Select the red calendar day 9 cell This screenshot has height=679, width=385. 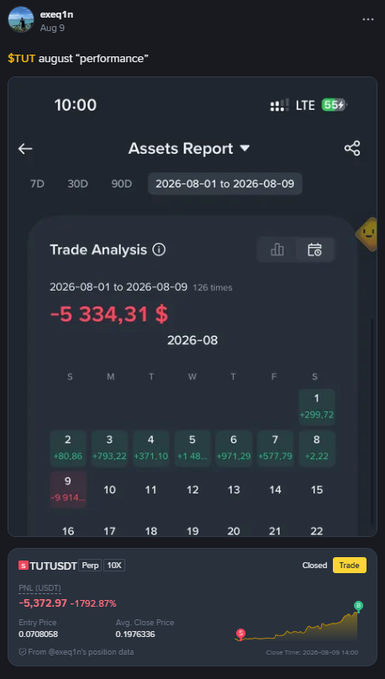(68, 490)
